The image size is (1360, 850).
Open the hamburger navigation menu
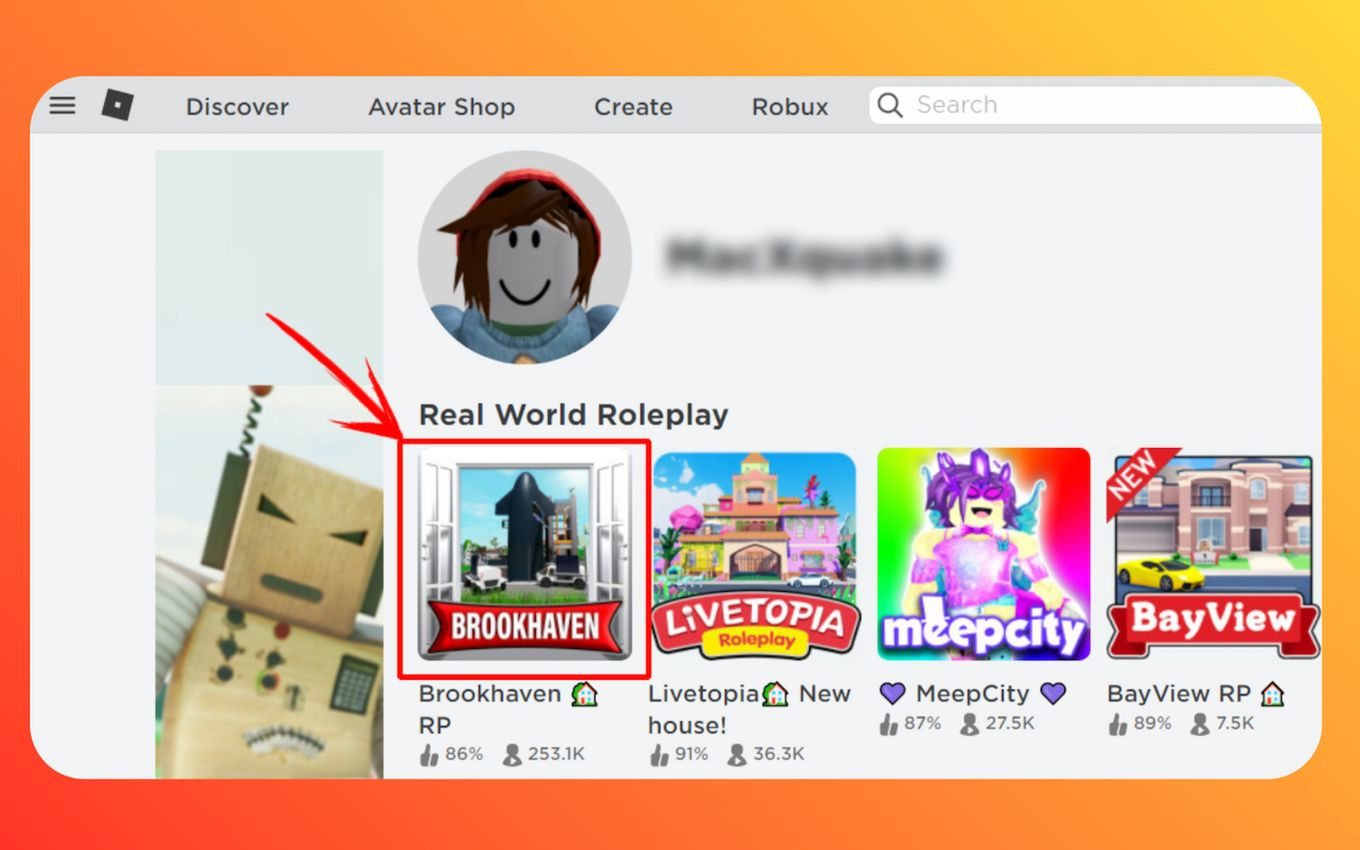(x=62, y=105)
